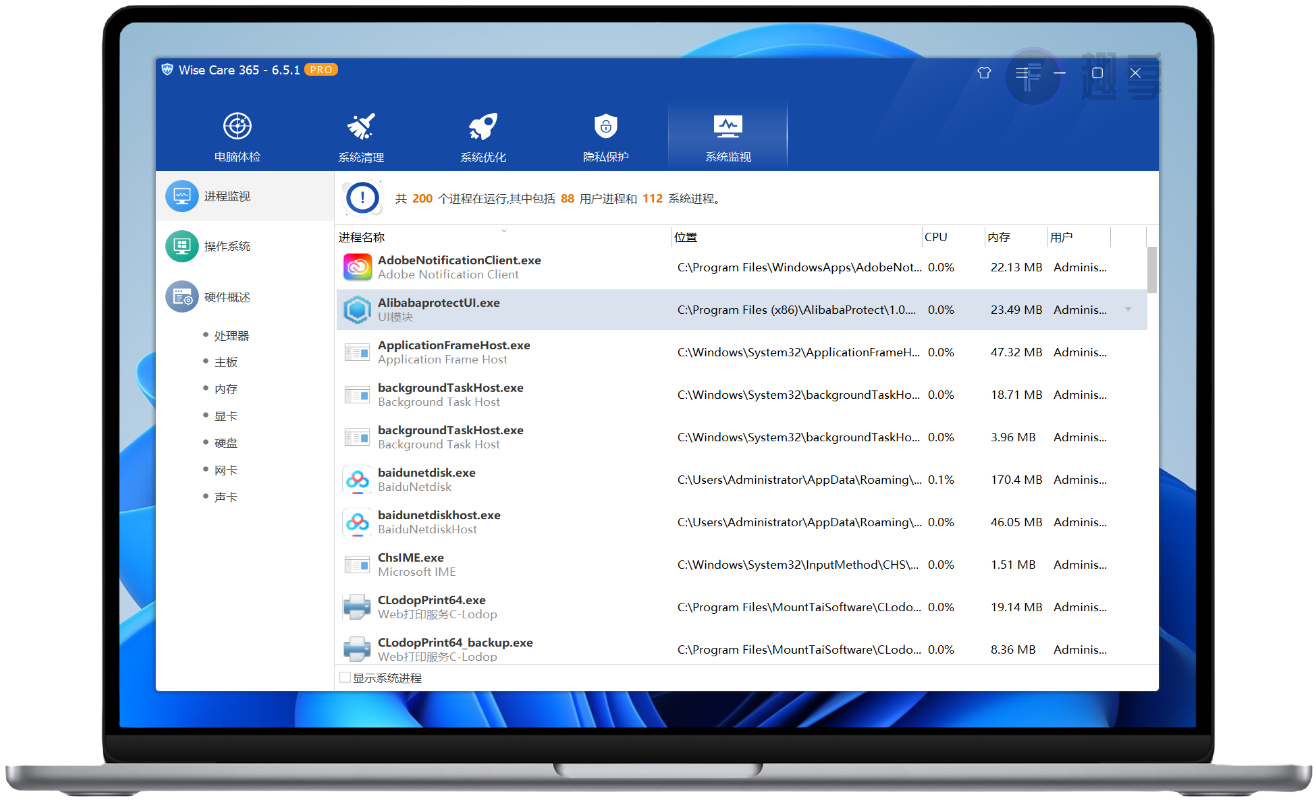Select 硬件概述 in the sidebar
Image resolution: width=1316 pixels, height=802 pixels.
(x=245, y=297)
